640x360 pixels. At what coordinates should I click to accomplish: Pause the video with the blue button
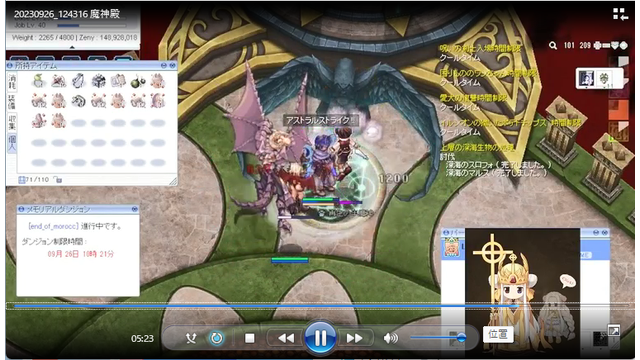(x=320, y=338)
